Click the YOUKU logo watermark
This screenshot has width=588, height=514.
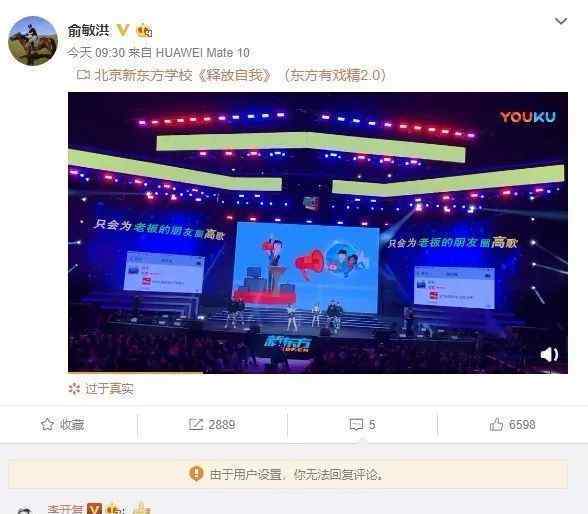point(528,117)
